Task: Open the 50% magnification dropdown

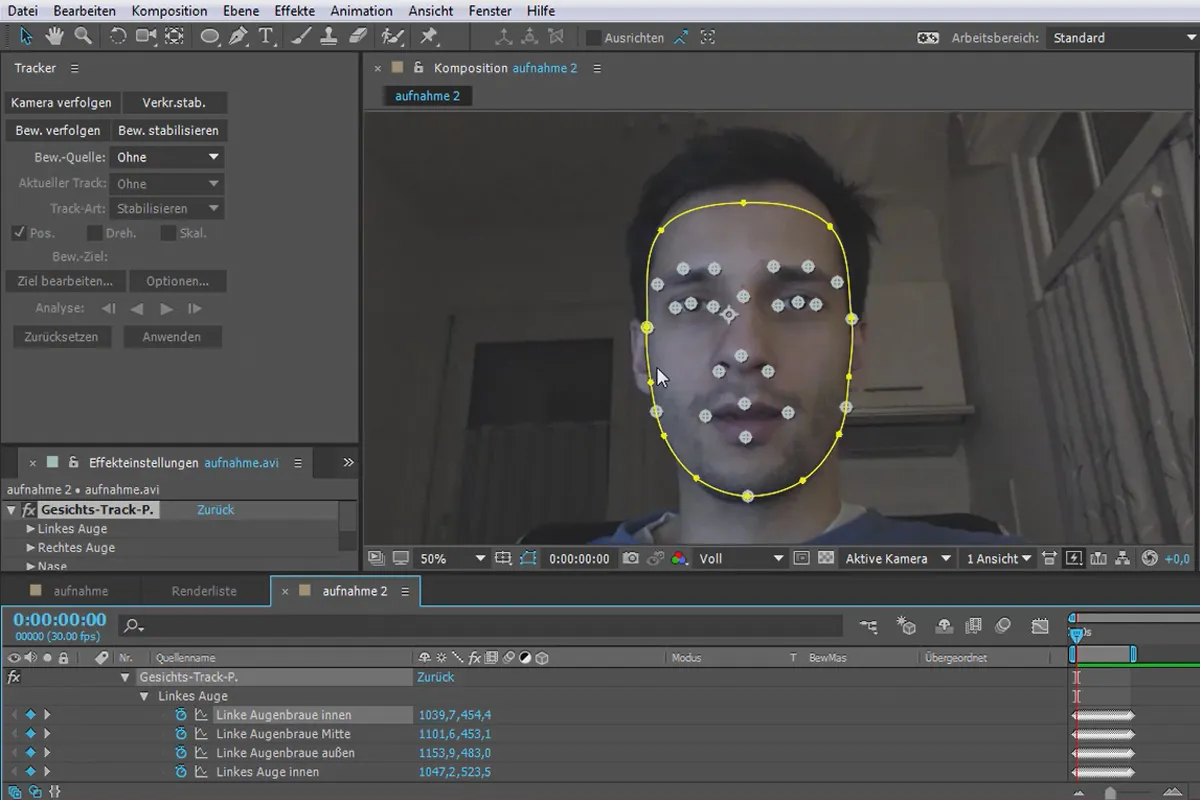Action: click(x=452, y=558)
